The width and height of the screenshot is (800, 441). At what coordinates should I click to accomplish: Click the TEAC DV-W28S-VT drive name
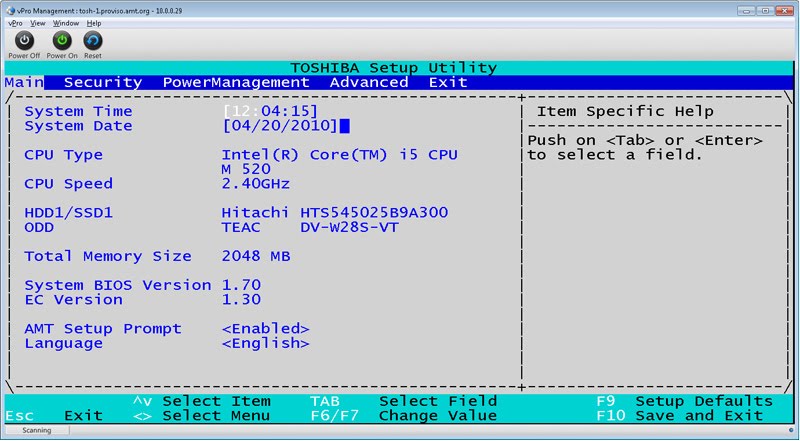pyautogui.click(x=310, y=228)
